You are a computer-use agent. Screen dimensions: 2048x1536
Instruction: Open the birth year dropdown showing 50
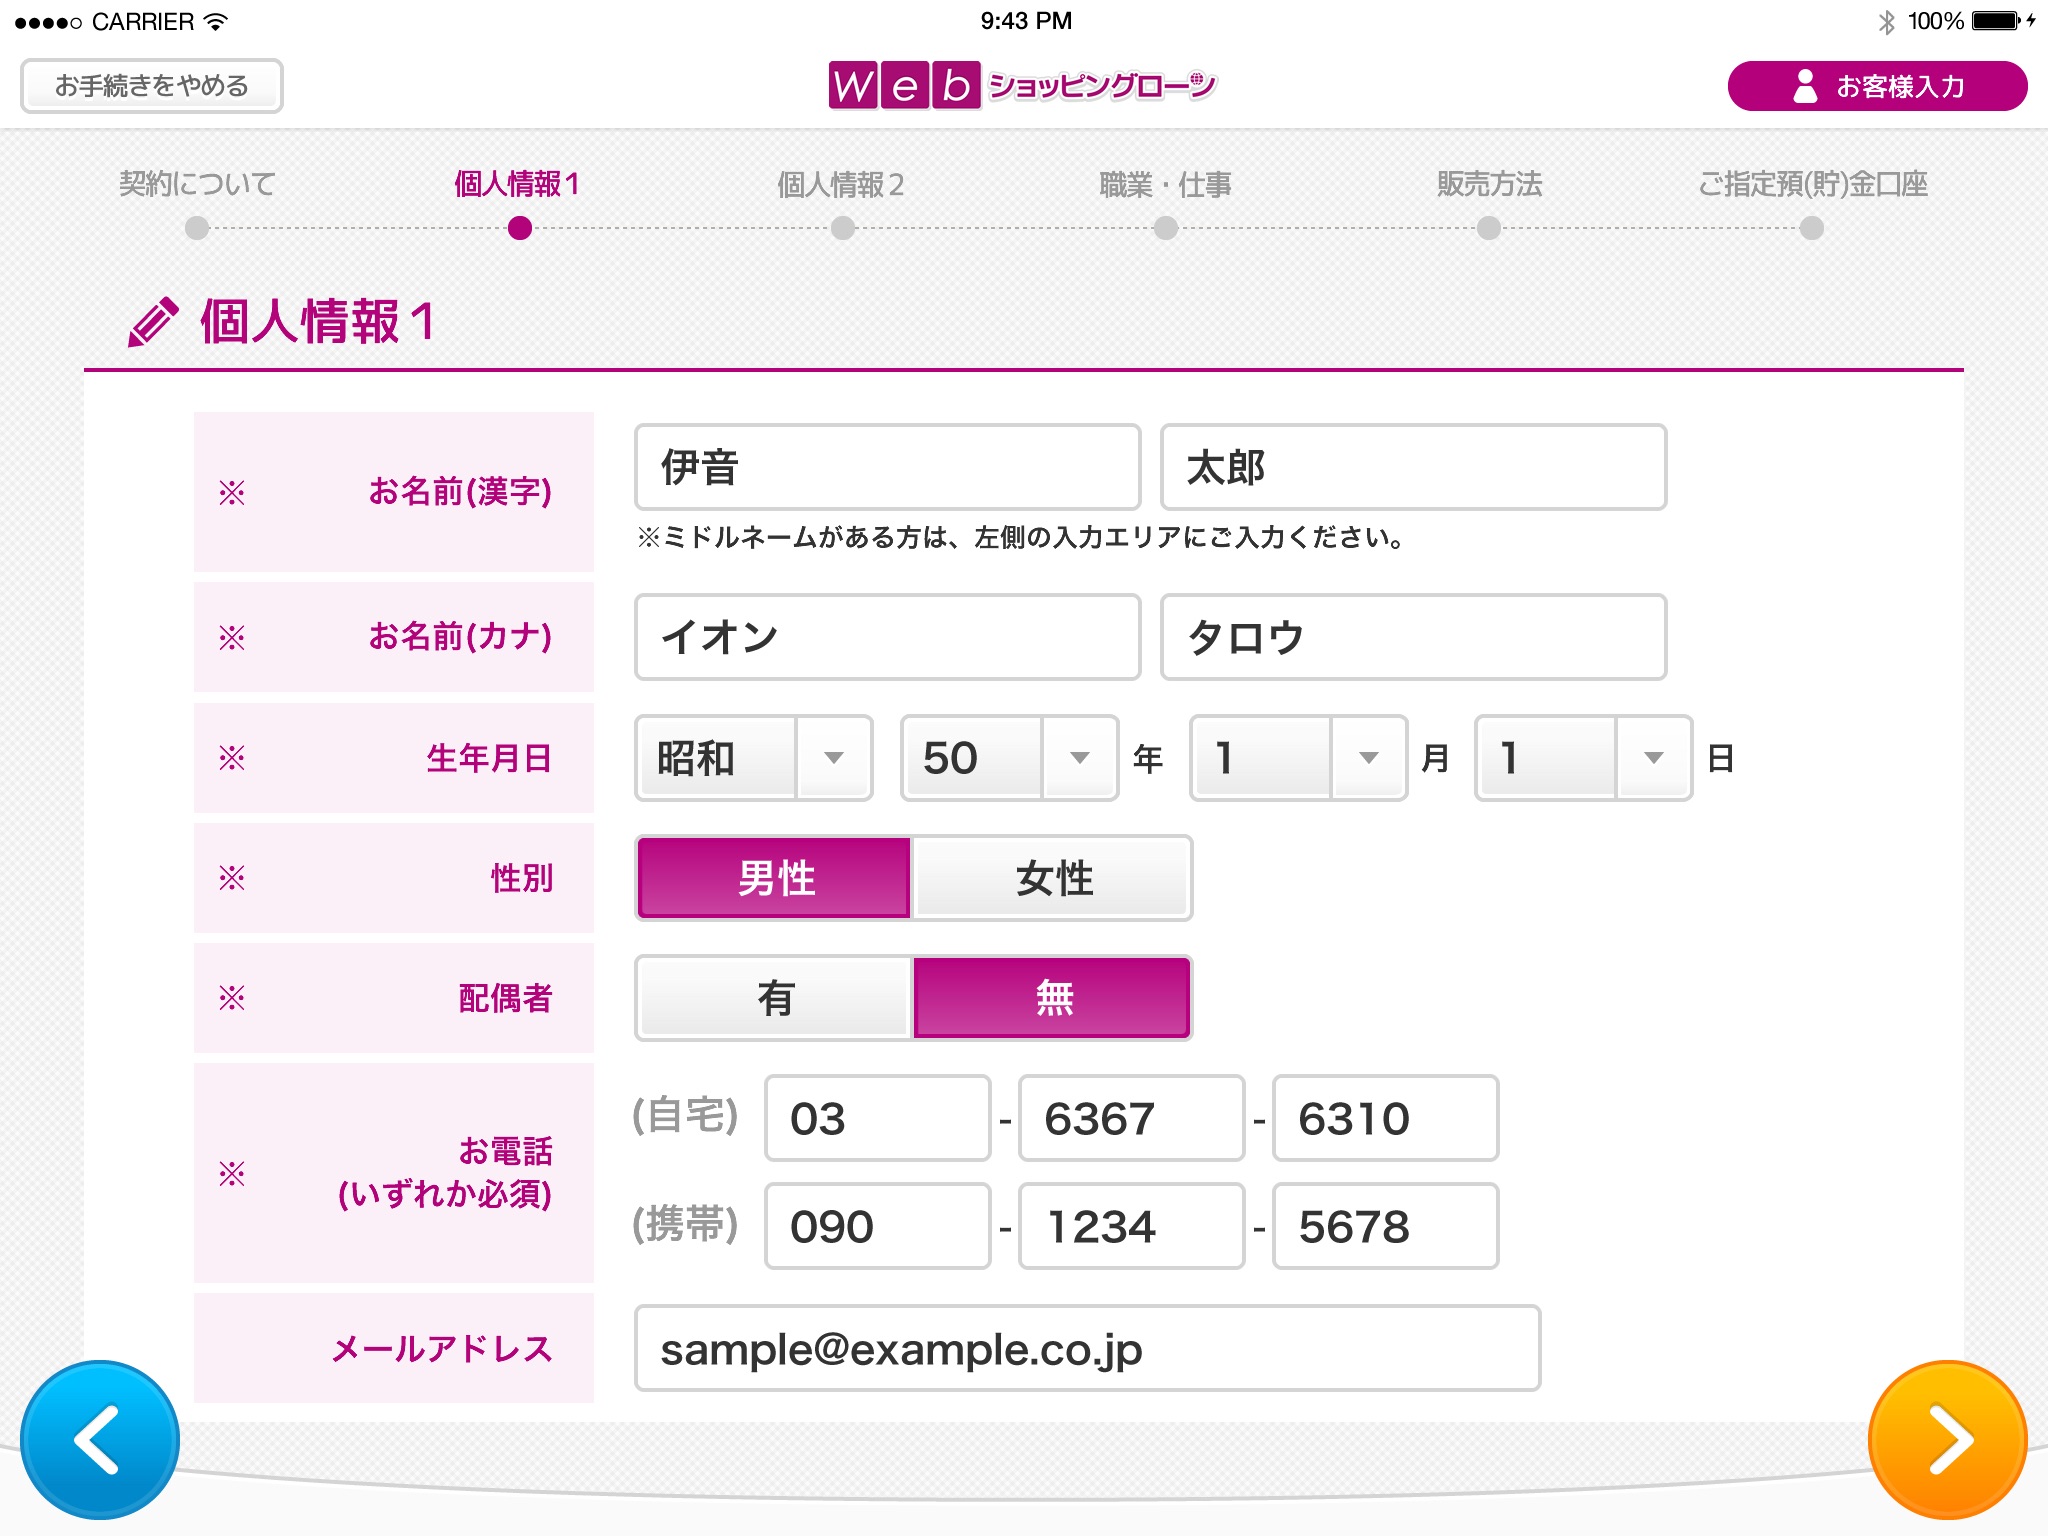[x=1009, y=758]
